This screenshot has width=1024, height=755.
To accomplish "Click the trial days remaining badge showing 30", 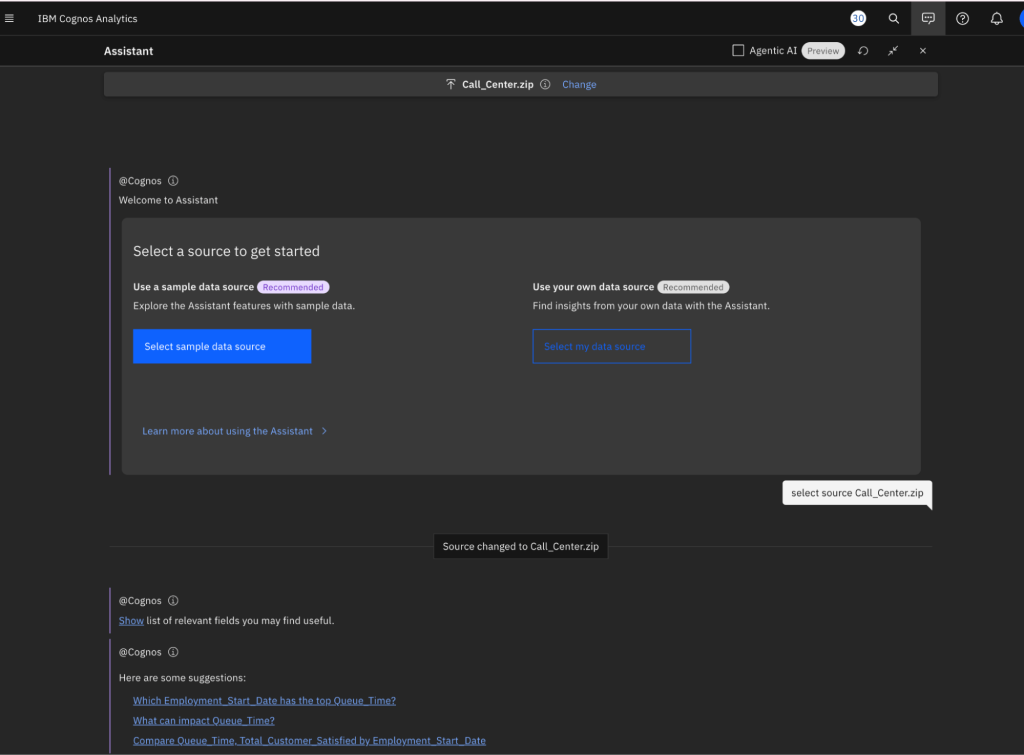I will (x=857, y=18).
